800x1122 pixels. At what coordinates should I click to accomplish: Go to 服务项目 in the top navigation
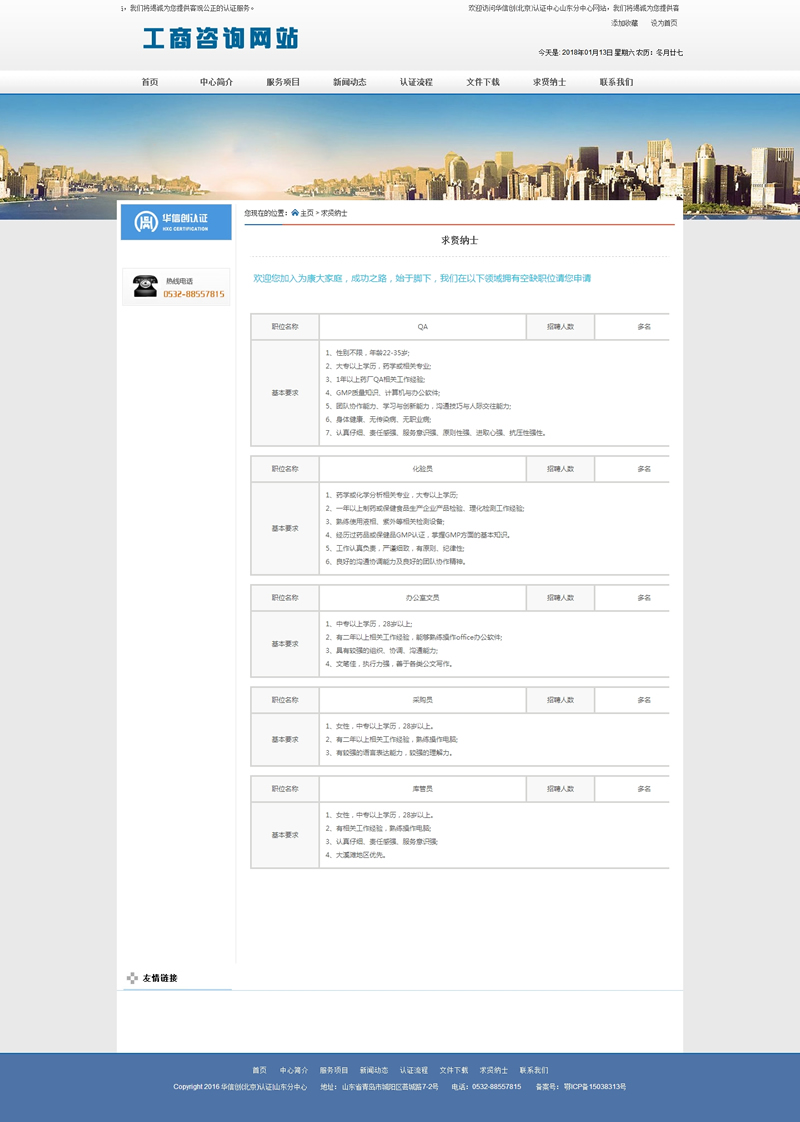click(x=283, y=82)
